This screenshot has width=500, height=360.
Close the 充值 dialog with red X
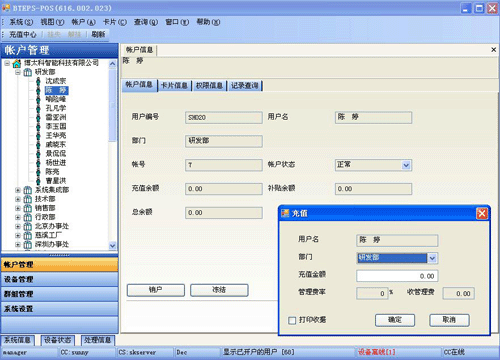click(482, 213)
